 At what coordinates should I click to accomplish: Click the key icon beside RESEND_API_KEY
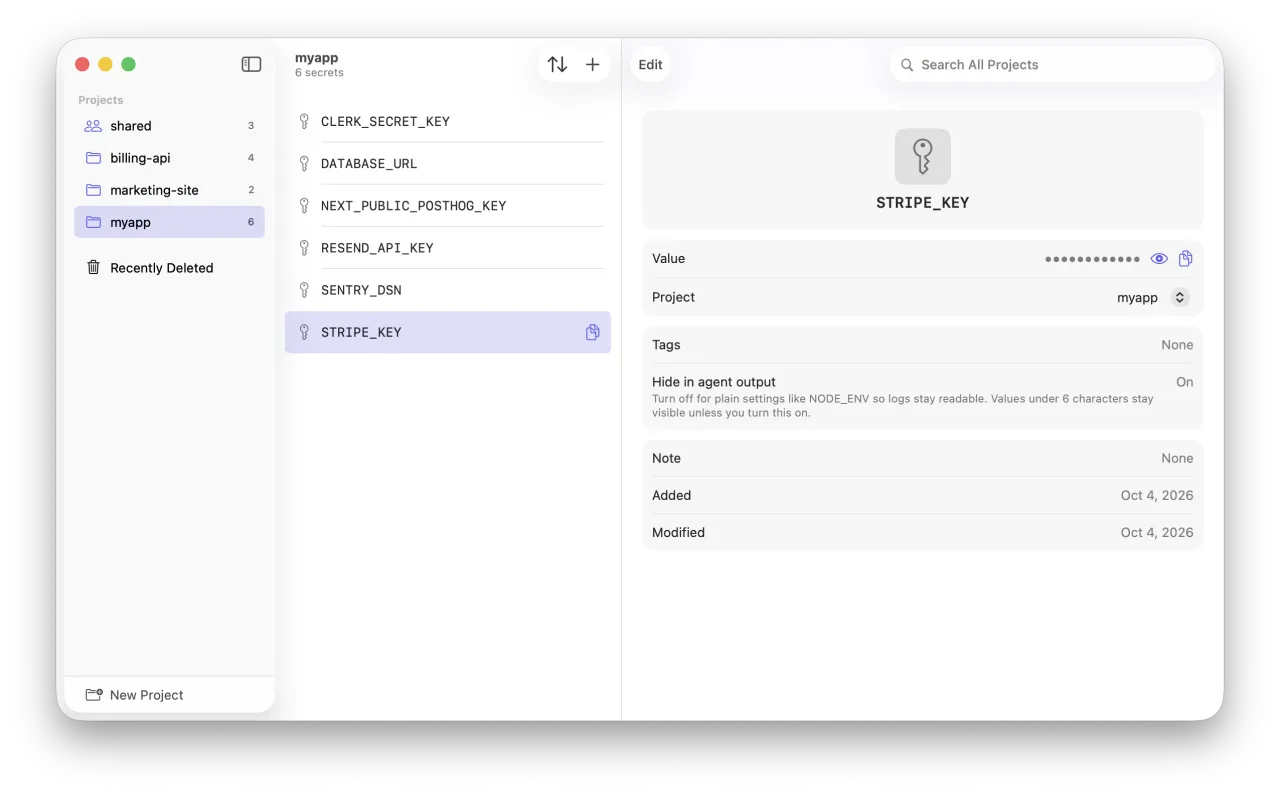(x=304, y=247)
